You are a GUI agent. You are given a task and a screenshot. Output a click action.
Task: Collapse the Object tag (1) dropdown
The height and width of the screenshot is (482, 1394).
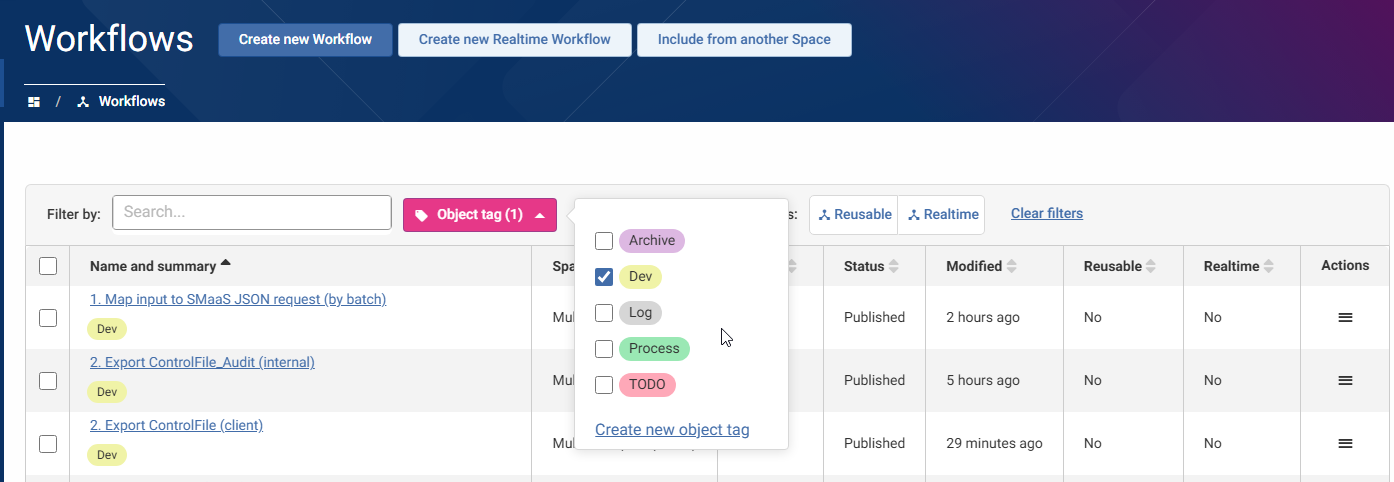click(x=480, y=215)
